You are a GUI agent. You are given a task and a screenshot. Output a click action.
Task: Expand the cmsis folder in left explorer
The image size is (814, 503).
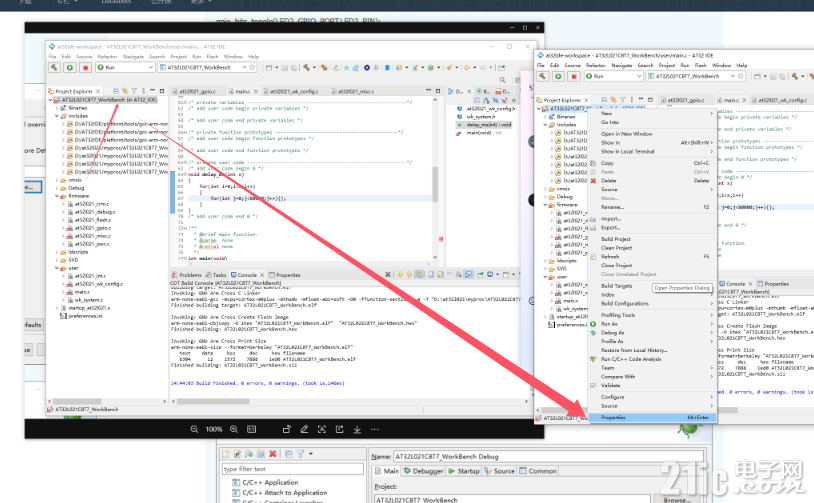pyautogui.click(x=57, y=180)
